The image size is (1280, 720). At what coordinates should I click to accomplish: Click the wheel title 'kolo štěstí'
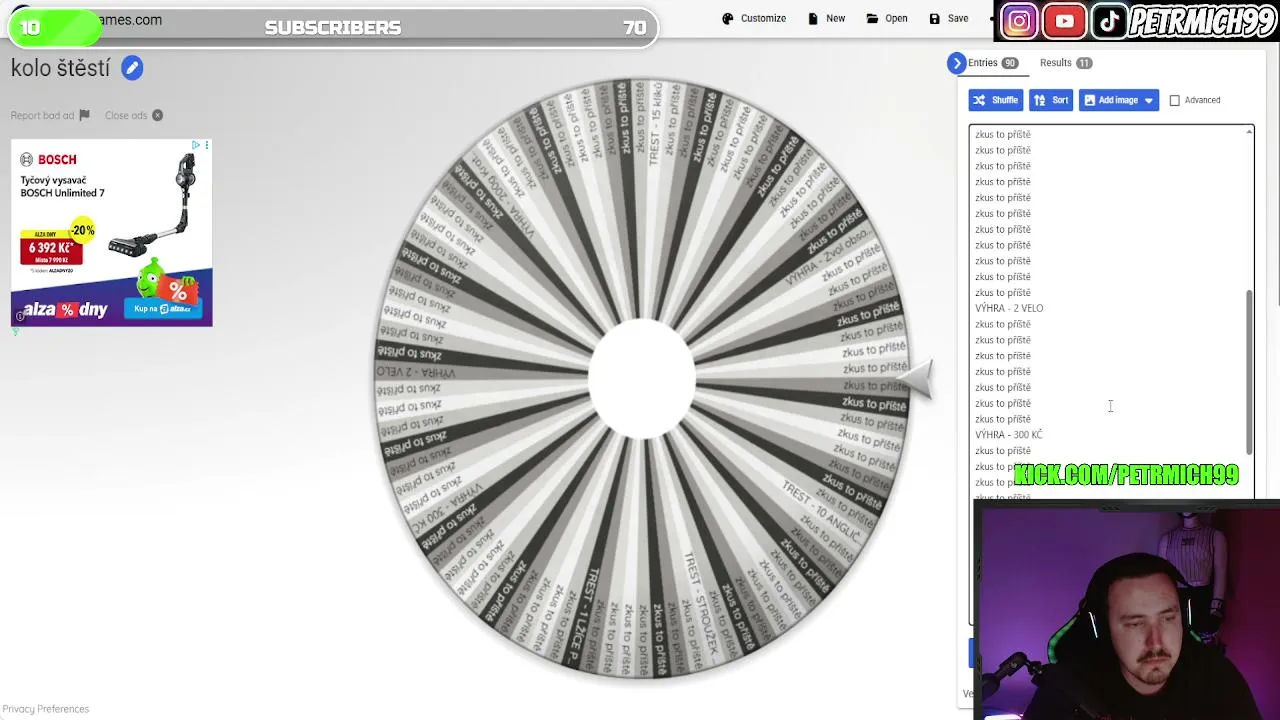[x=60, y=68]
